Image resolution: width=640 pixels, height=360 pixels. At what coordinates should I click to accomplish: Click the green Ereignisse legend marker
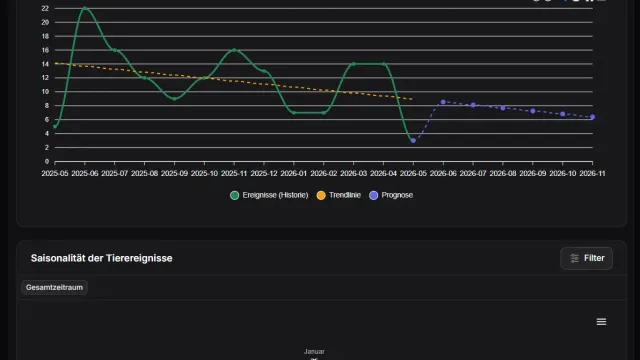234,196
